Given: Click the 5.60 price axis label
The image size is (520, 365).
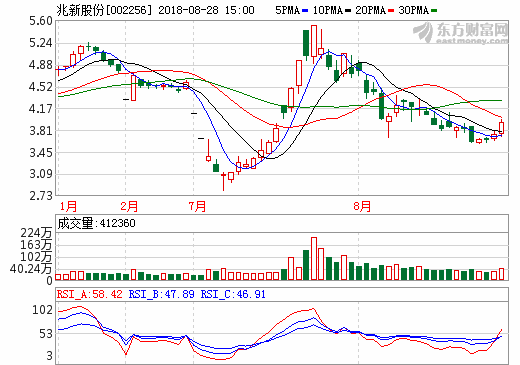Looking at the screenshot, I should (x=41, y=21).
